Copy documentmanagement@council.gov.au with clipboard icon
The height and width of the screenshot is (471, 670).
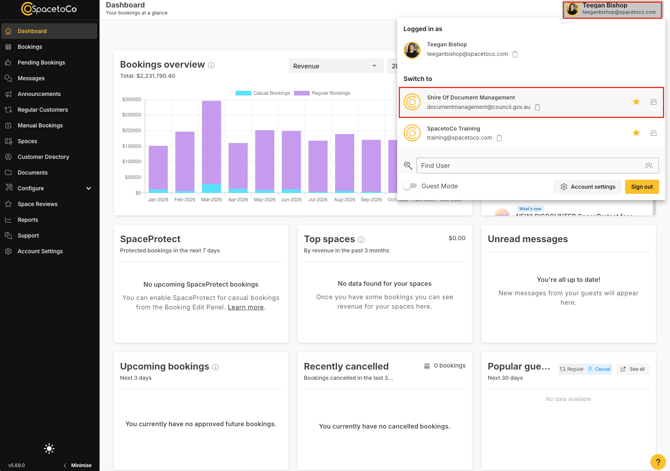[538, 107]
